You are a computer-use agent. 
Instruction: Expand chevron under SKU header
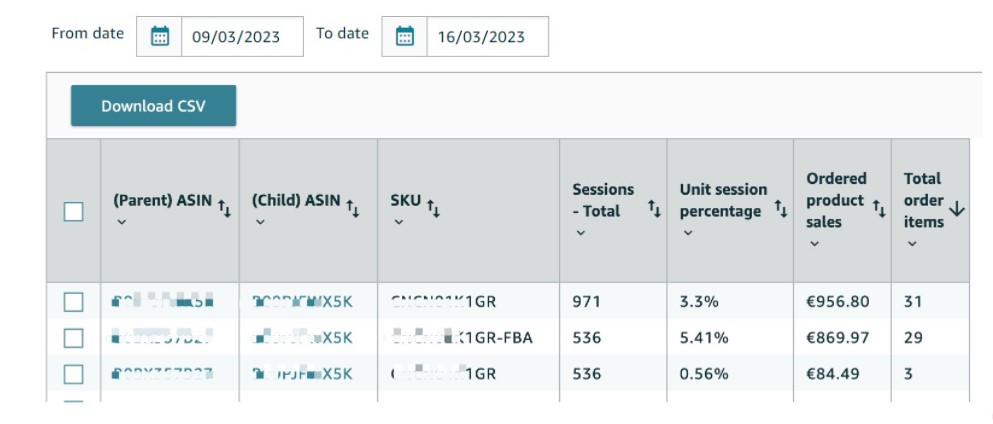398,222
